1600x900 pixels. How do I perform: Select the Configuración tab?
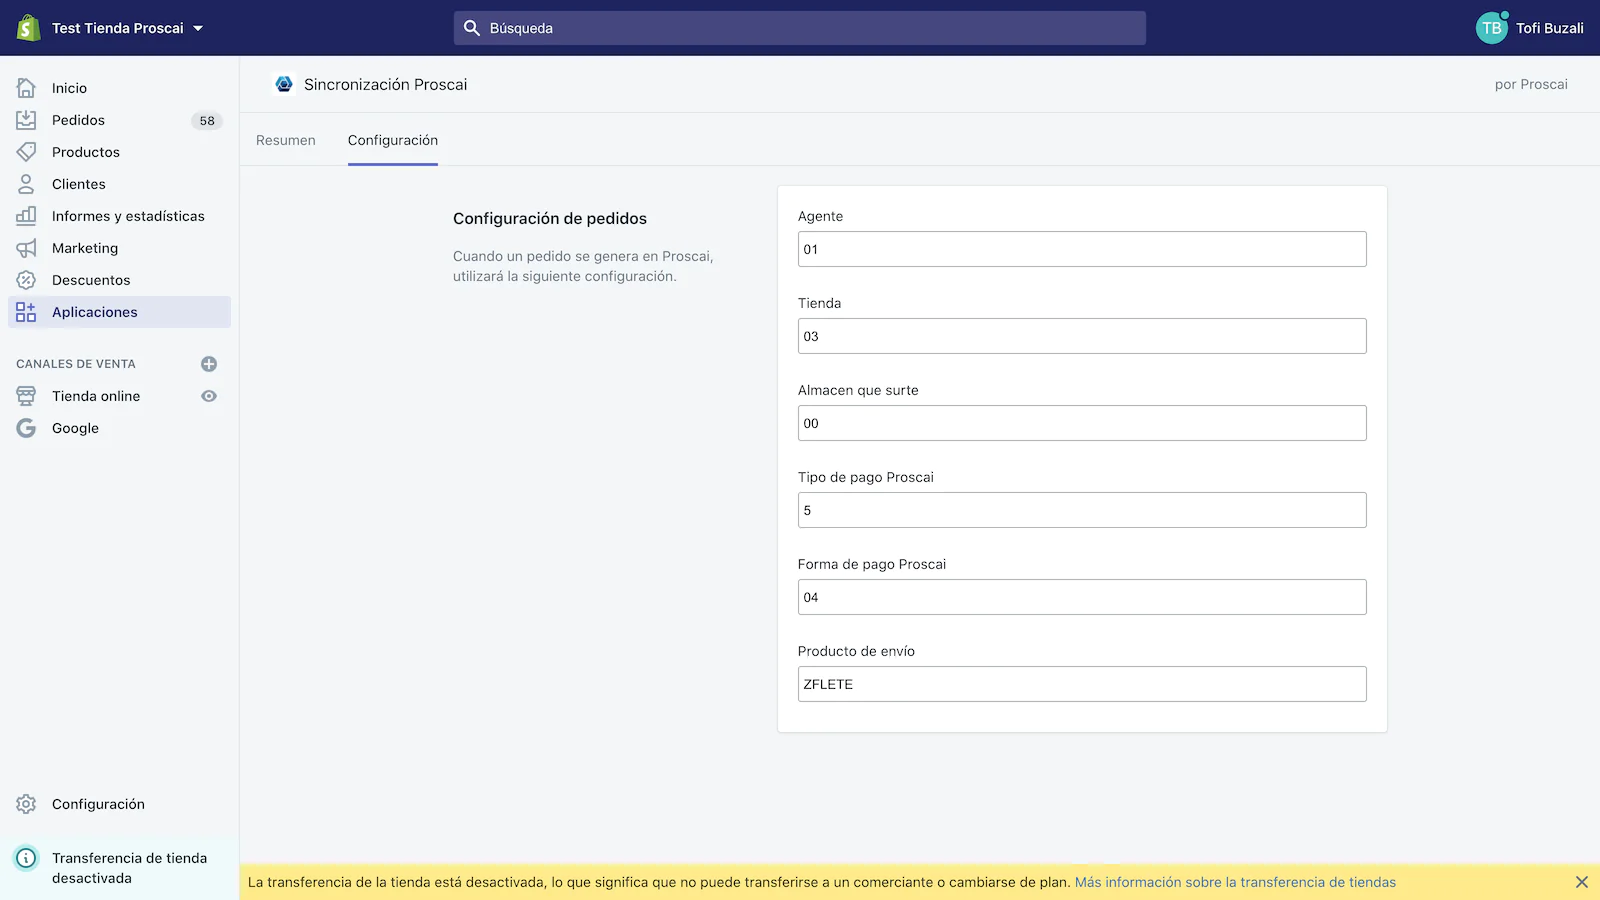pyautogui.click(x=393, y=140)
